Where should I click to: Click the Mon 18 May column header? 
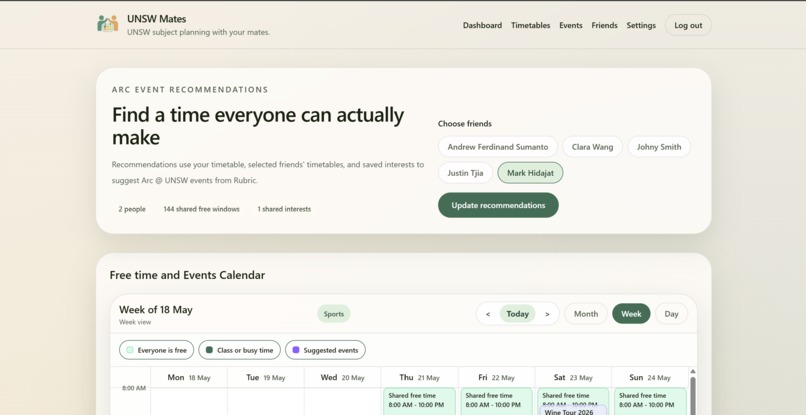point(189,377)
